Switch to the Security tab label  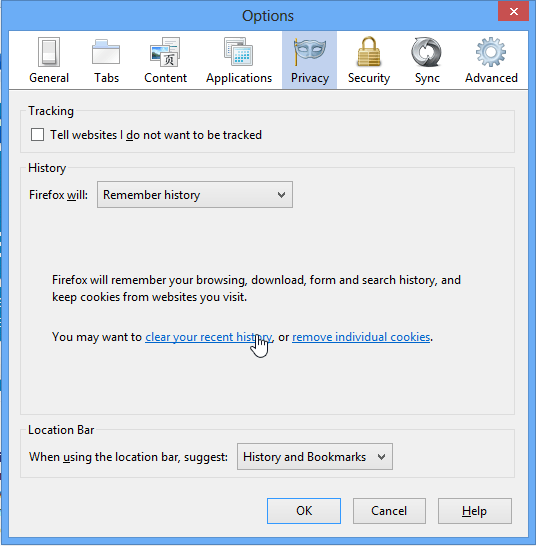coord(369,78)
